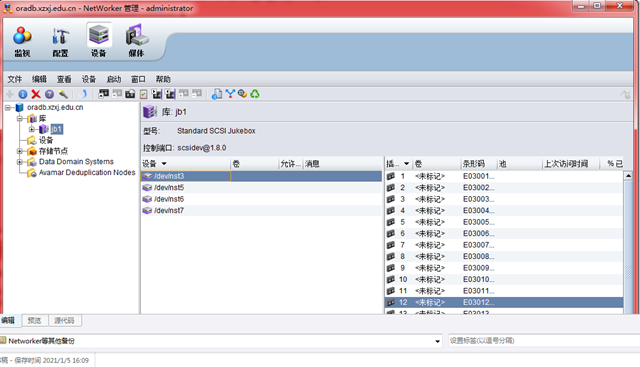Image resolution: width=640 pixels, height=367 pixels.
Task: Click the flashlight search toolbar icon
Action: click(x=63, y=94)
